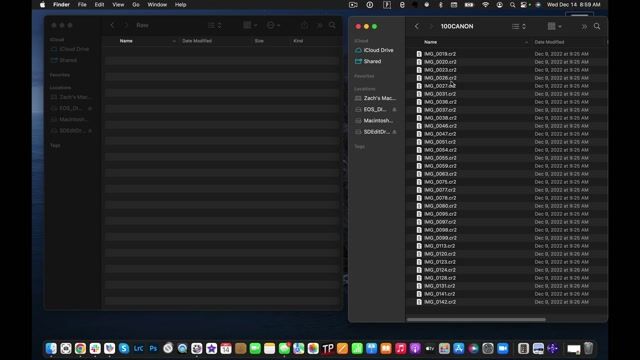Open the Go menu

tap(136, 5)
